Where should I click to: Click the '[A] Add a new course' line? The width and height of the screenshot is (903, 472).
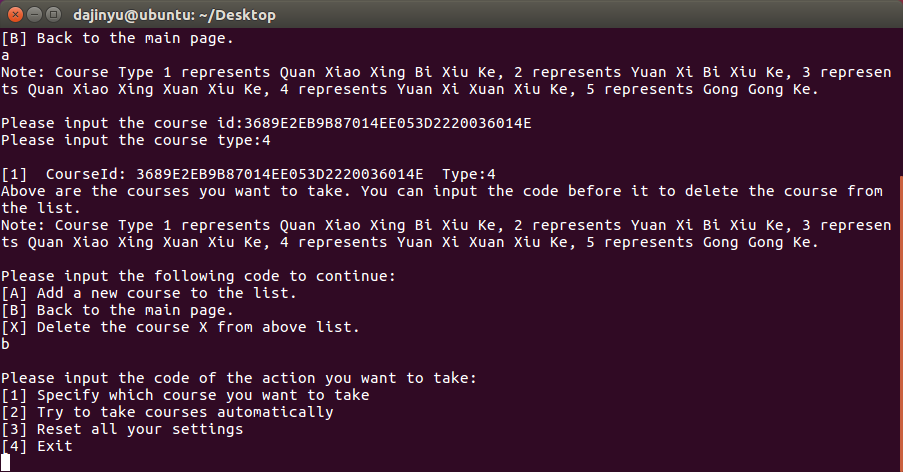pos(149,293)
